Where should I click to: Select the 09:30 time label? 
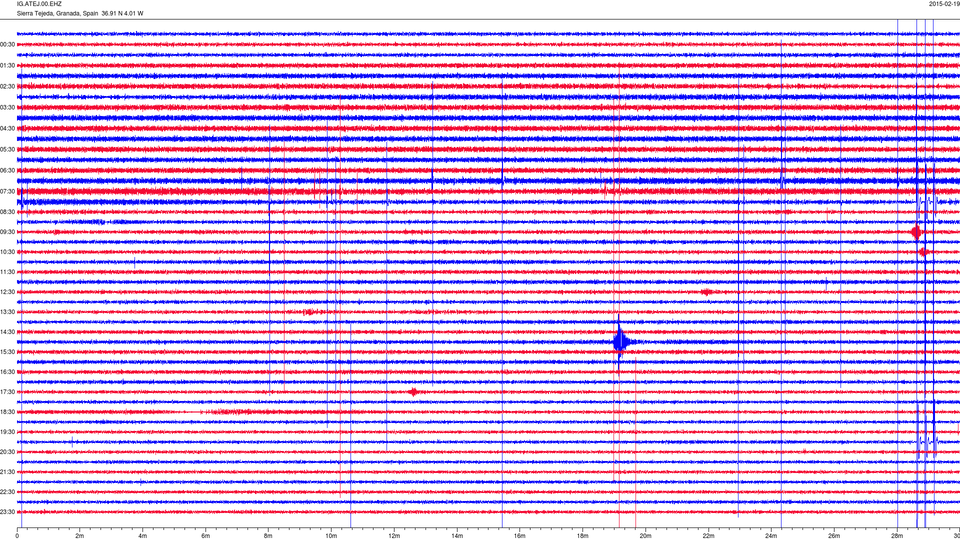click(7, 232)
